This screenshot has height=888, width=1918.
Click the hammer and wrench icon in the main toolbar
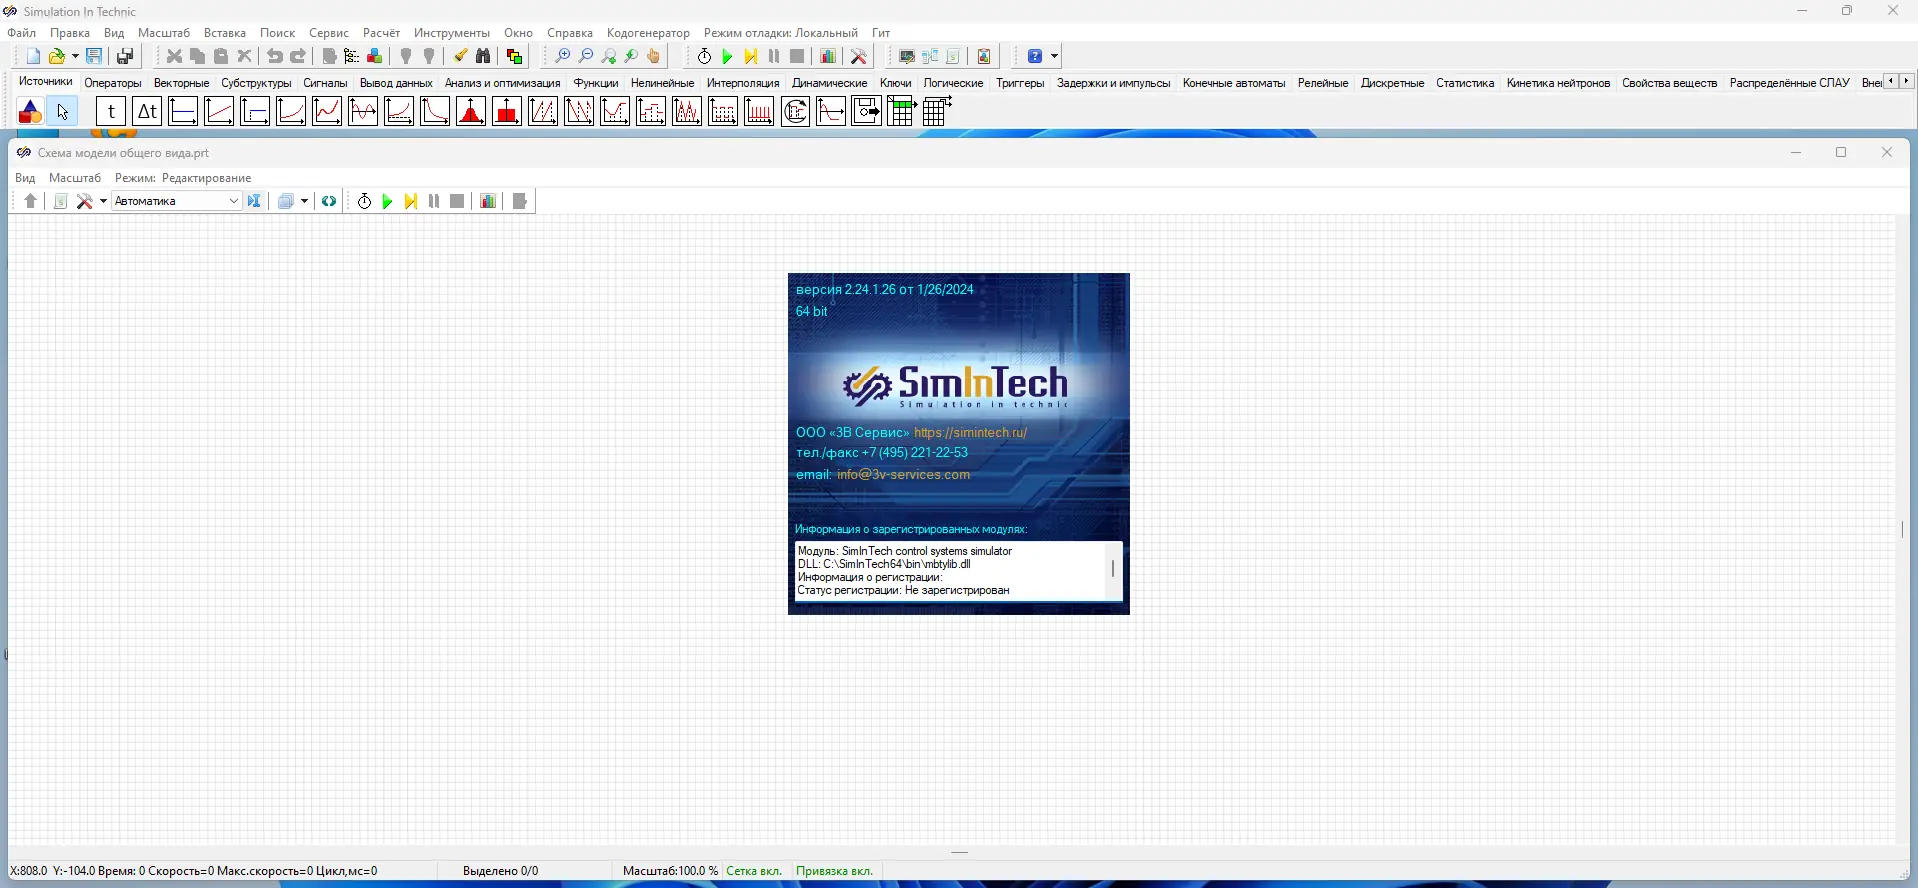pyautogui.click(x=858, y=57)
